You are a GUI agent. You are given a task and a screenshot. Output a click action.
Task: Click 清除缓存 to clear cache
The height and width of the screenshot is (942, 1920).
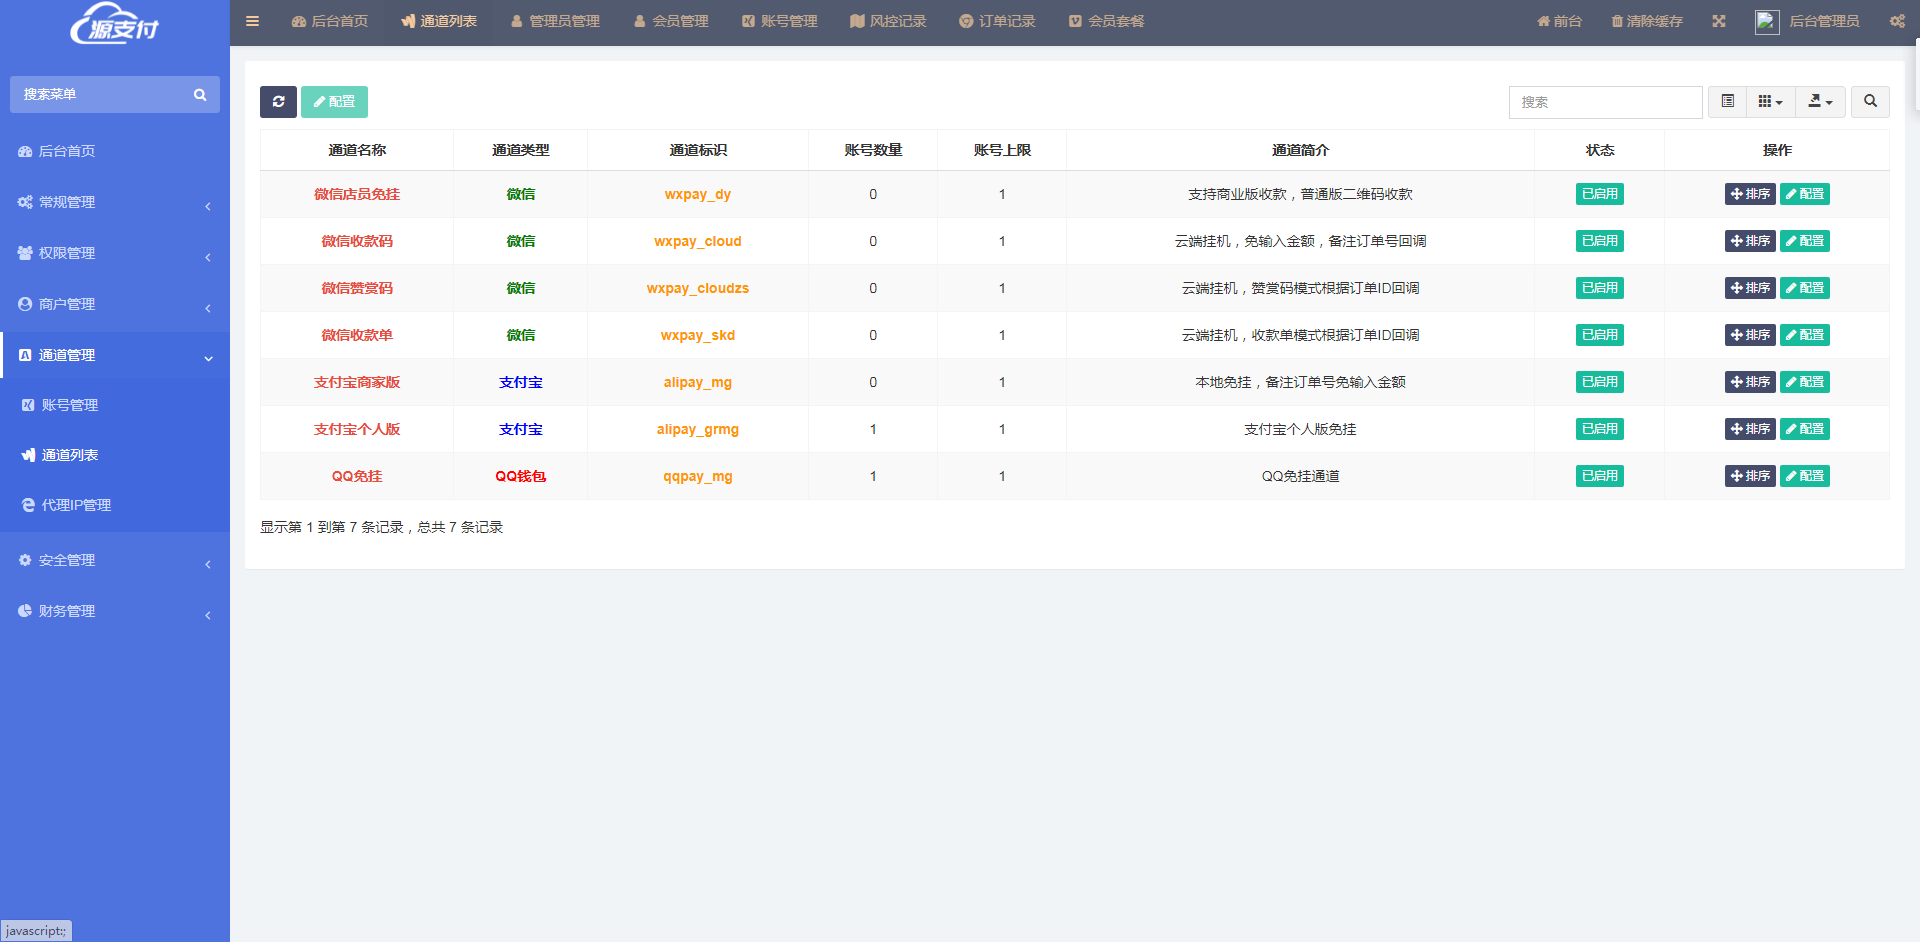[x=1646, y=21]
